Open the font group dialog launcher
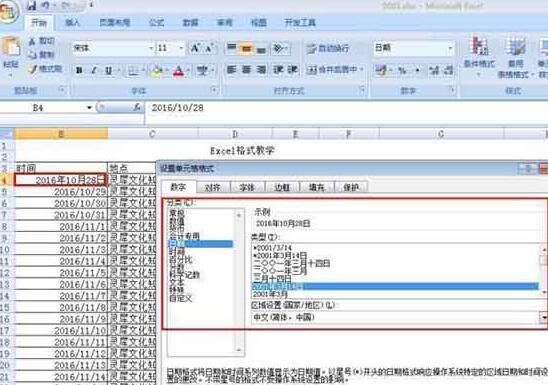This screenshot has width=548, height=385. [214, 90]
